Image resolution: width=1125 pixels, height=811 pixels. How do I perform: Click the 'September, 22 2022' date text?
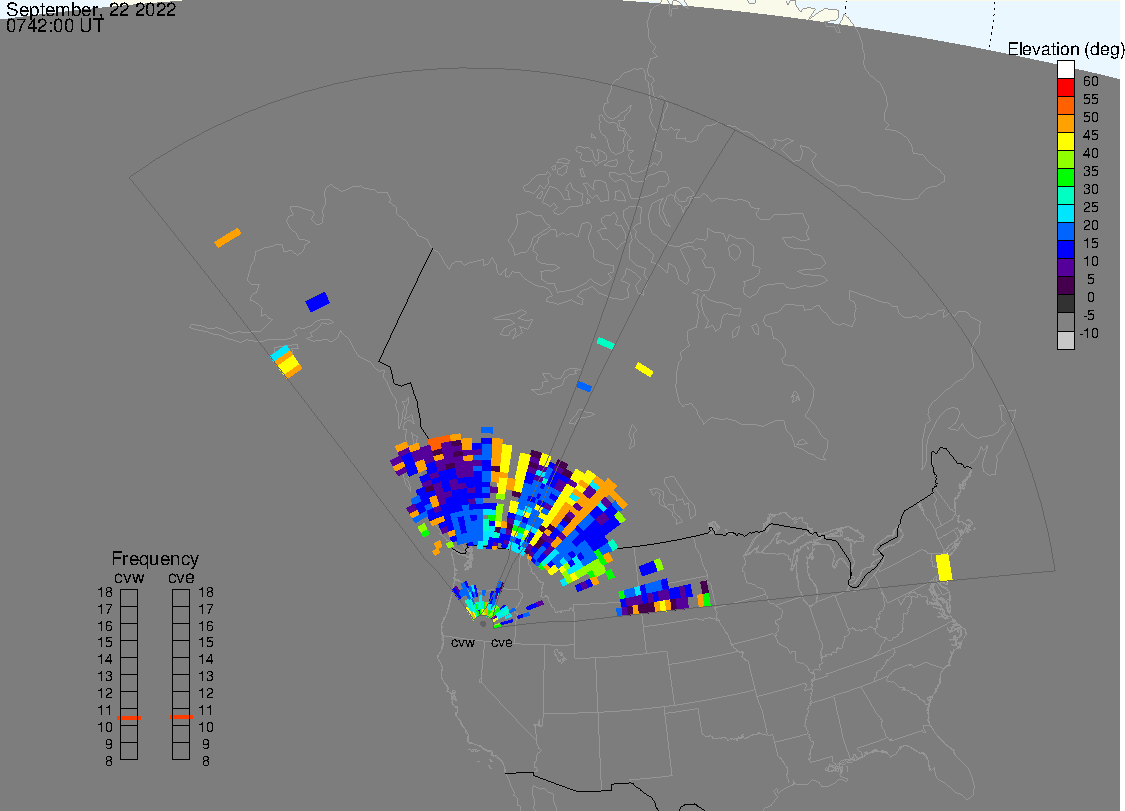(x=90, y=10)
